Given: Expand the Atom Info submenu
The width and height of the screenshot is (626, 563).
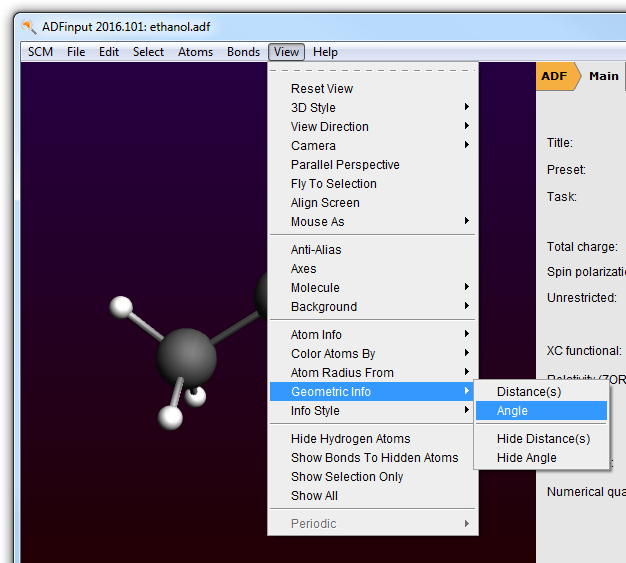Looking at the screenshot, I should pyautogui.click(x=372, y=335).
